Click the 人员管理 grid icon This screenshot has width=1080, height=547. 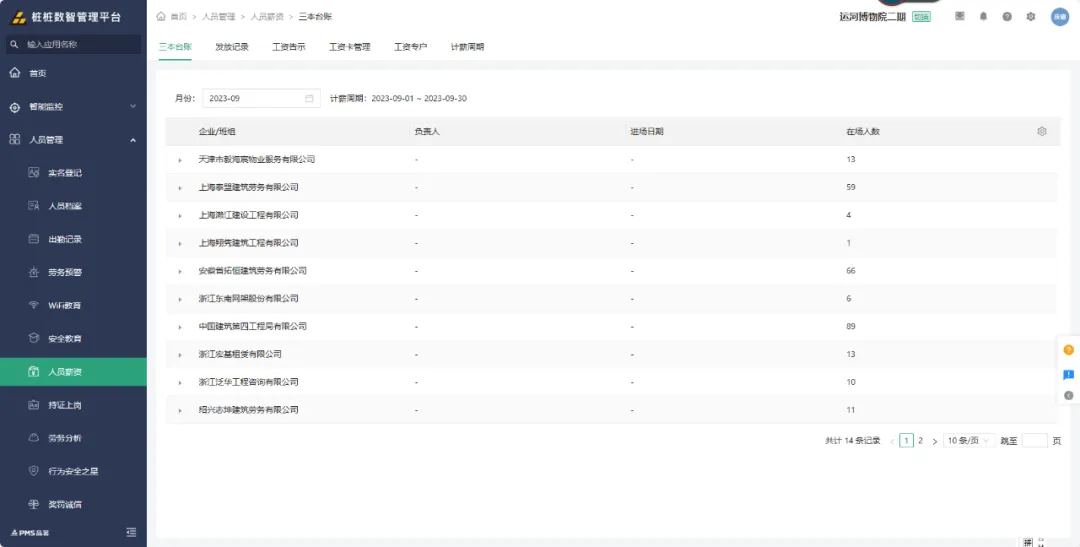(x=14, y=140)
